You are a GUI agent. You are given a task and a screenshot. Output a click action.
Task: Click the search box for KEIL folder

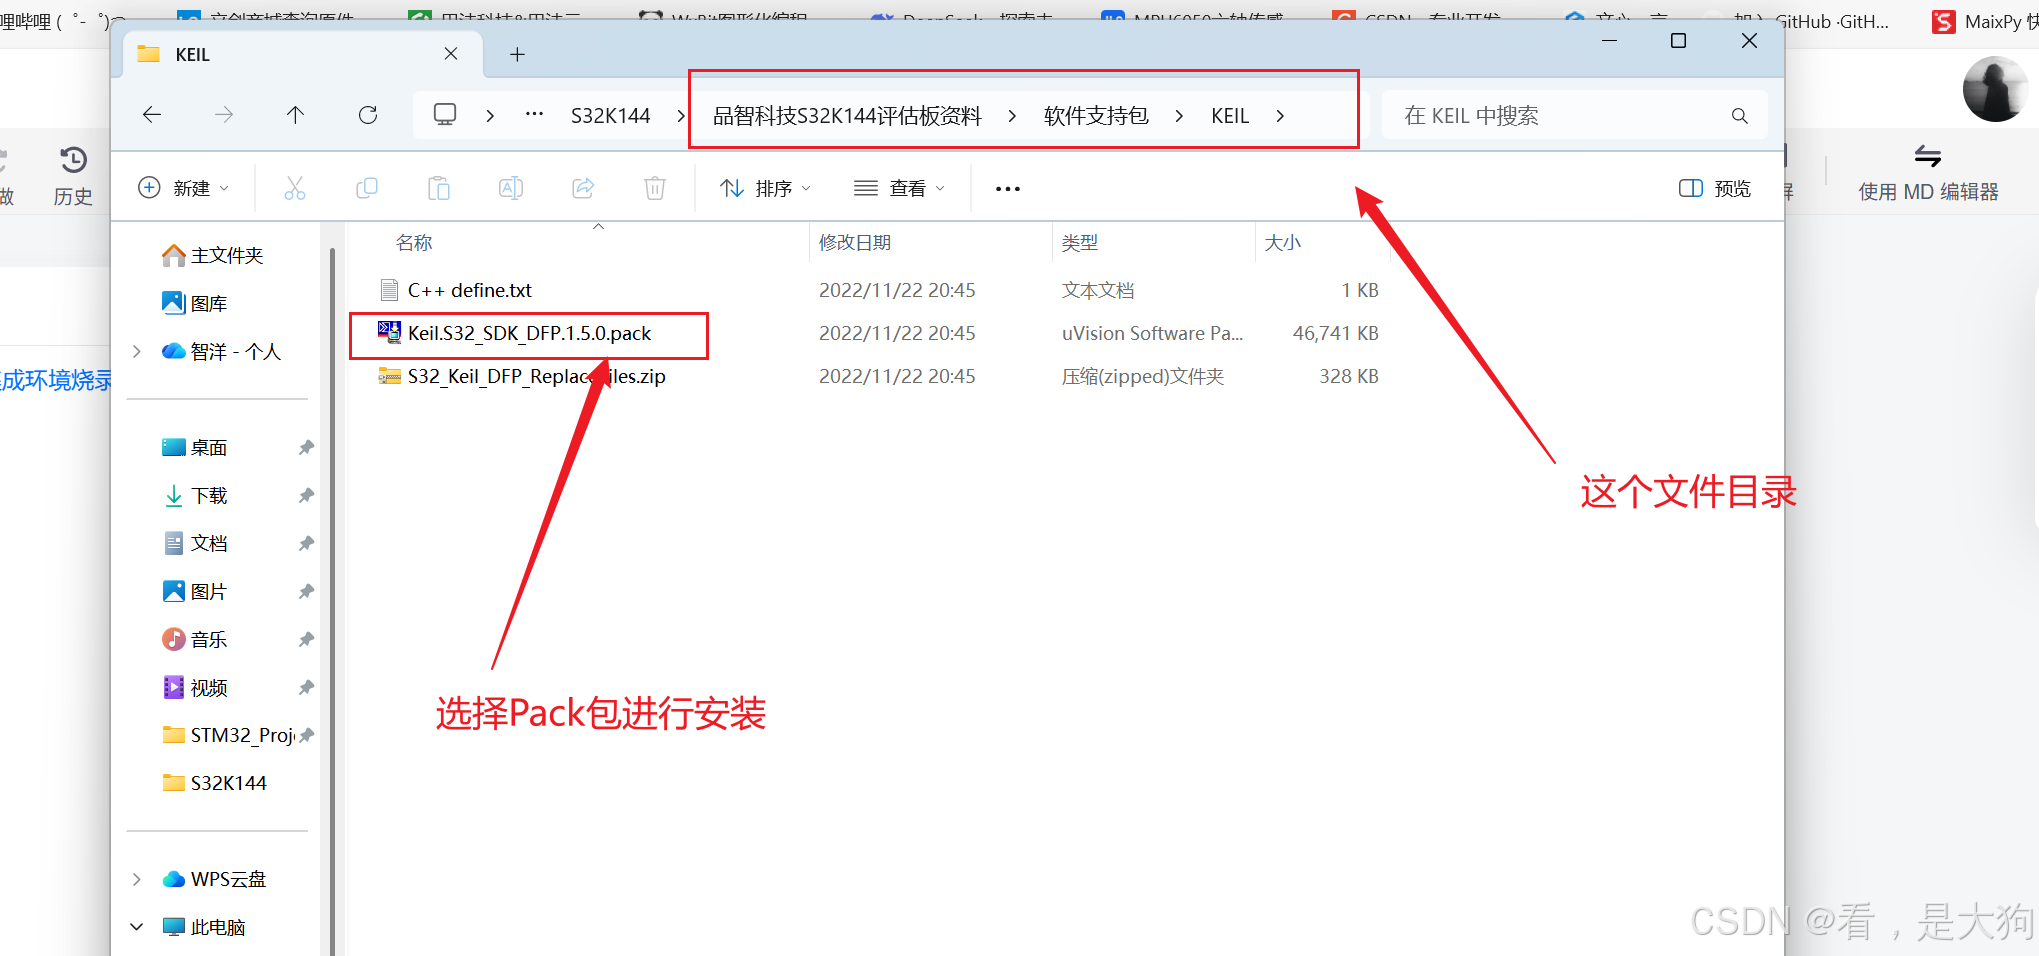click(x=1574, y=116)
